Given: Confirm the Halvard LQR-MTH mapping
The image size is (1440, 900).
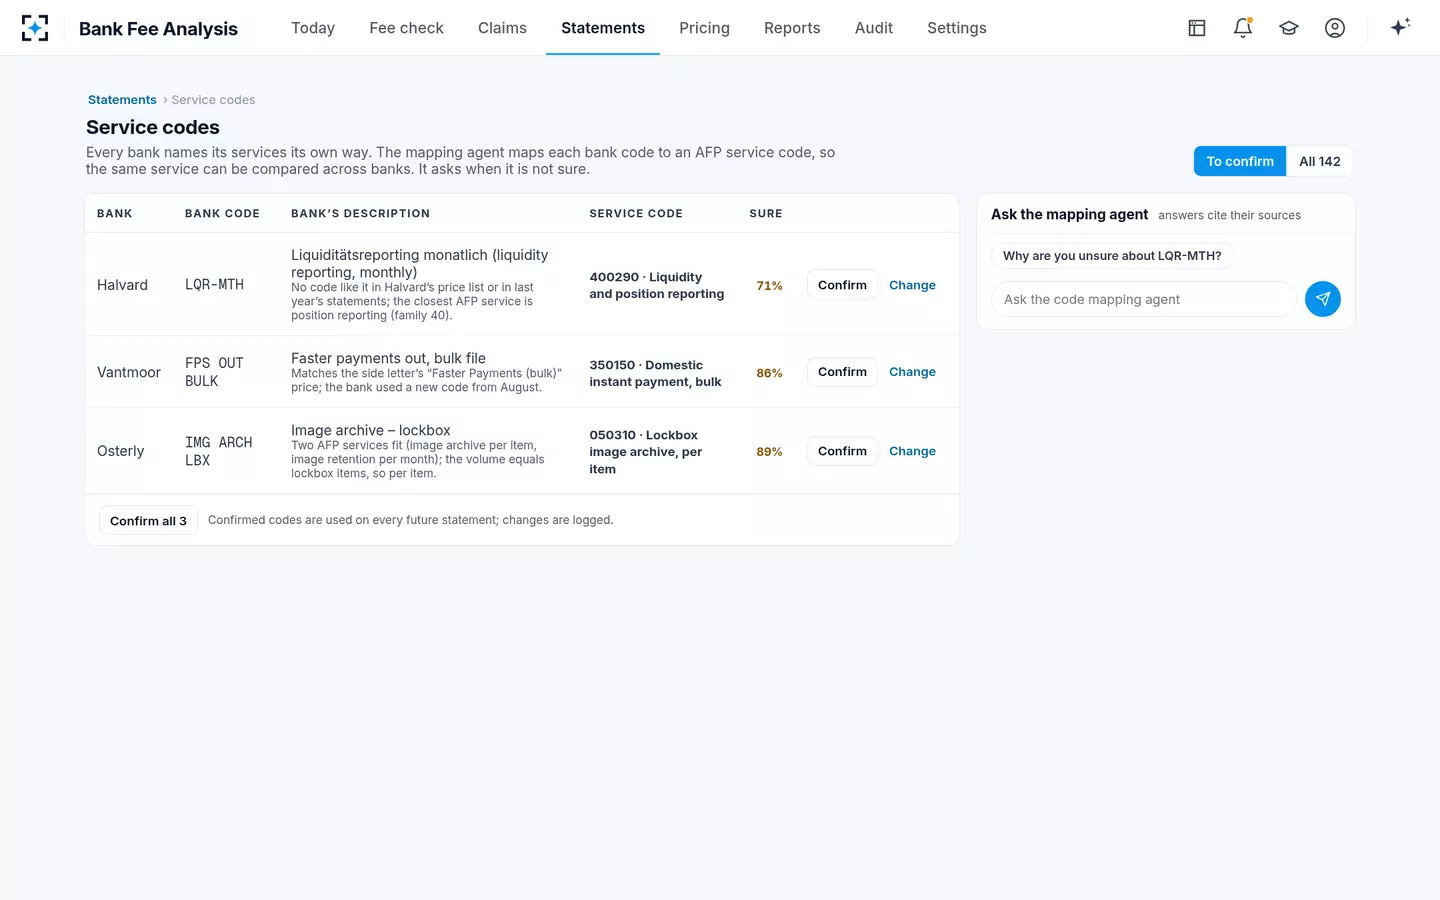Looking at the screenshot, I should pyautogui.click(x=842, y=285).
